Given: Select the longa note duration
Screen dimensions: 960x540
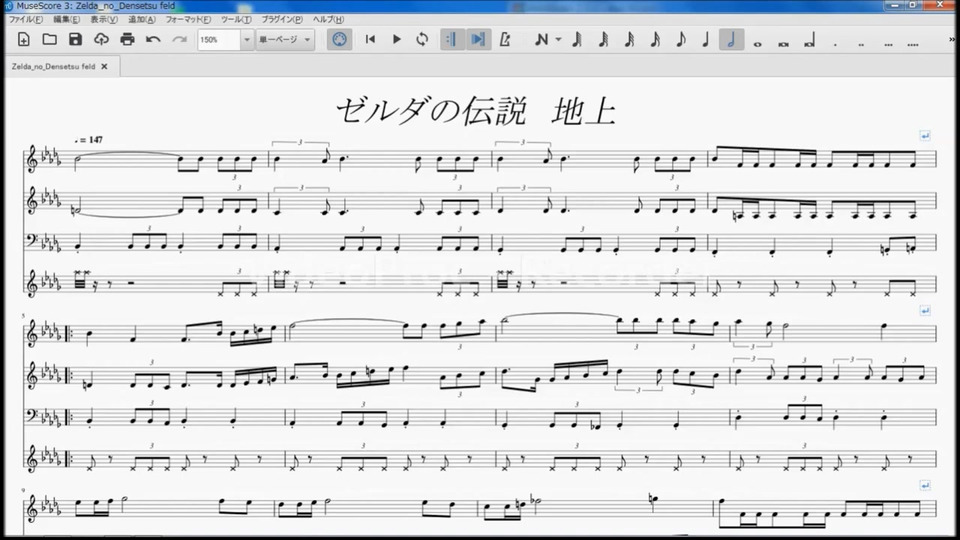Looking at the screenshot, I should (x=809, y=42).
